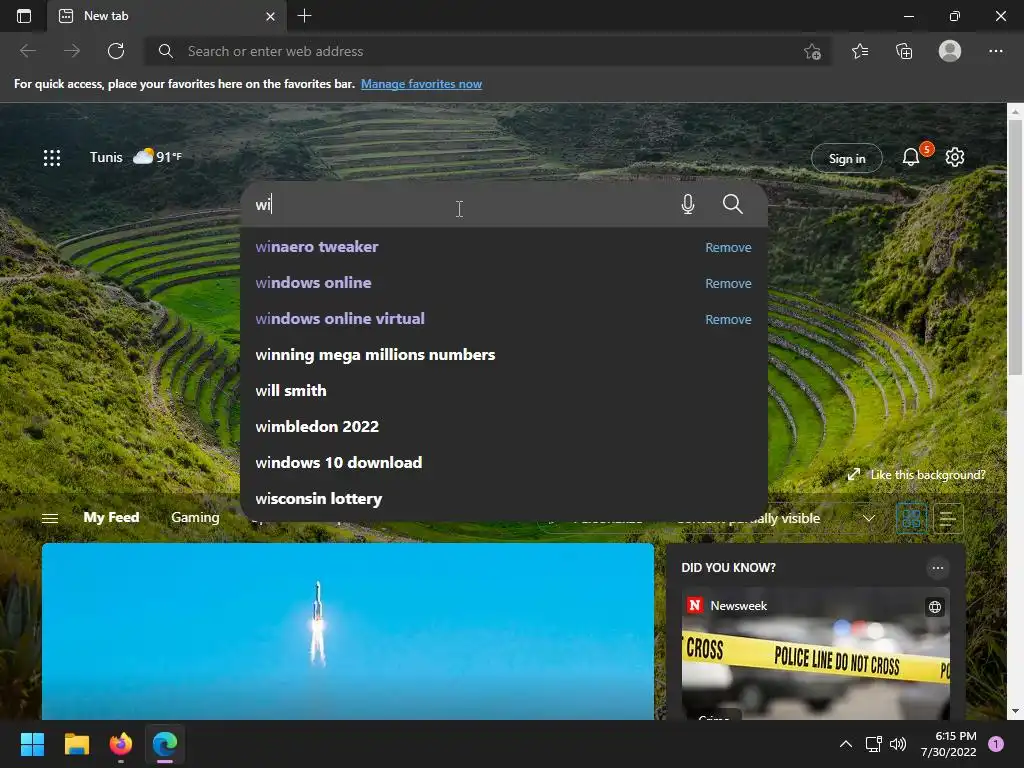1024x768 pixels.
Task: Add this page to favorites star
Action: (812, 52)
